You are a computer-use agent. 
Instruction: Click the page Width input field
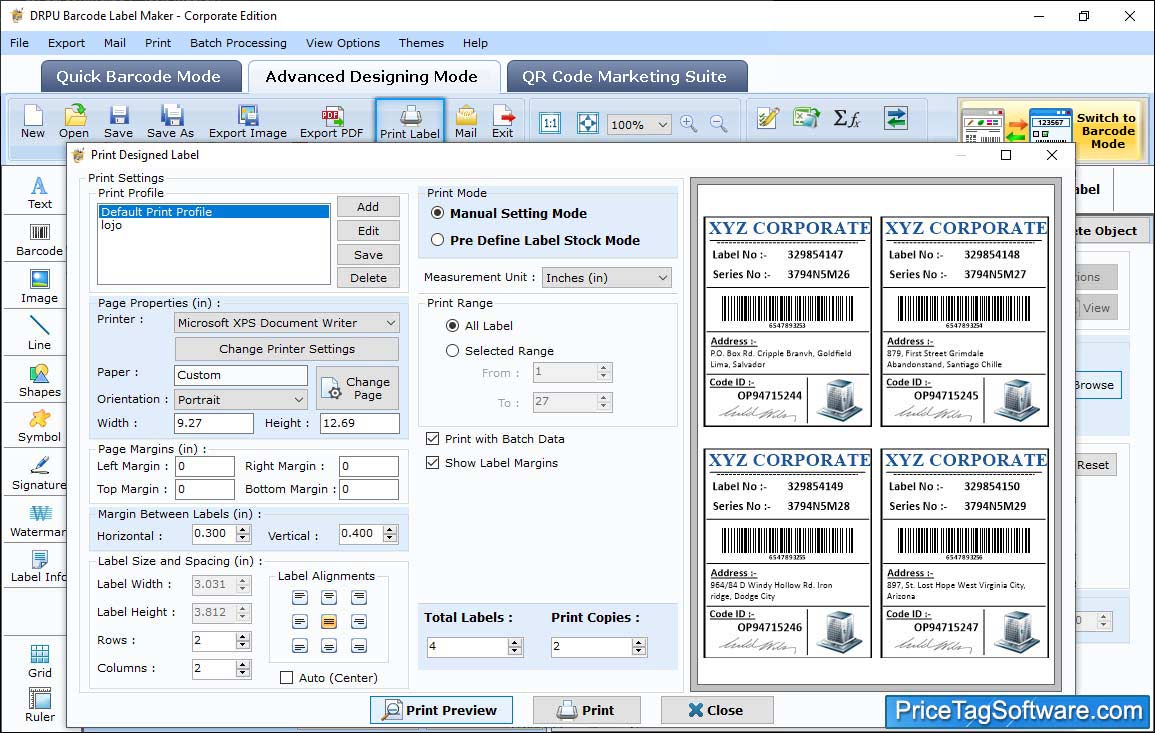(214, 423)
